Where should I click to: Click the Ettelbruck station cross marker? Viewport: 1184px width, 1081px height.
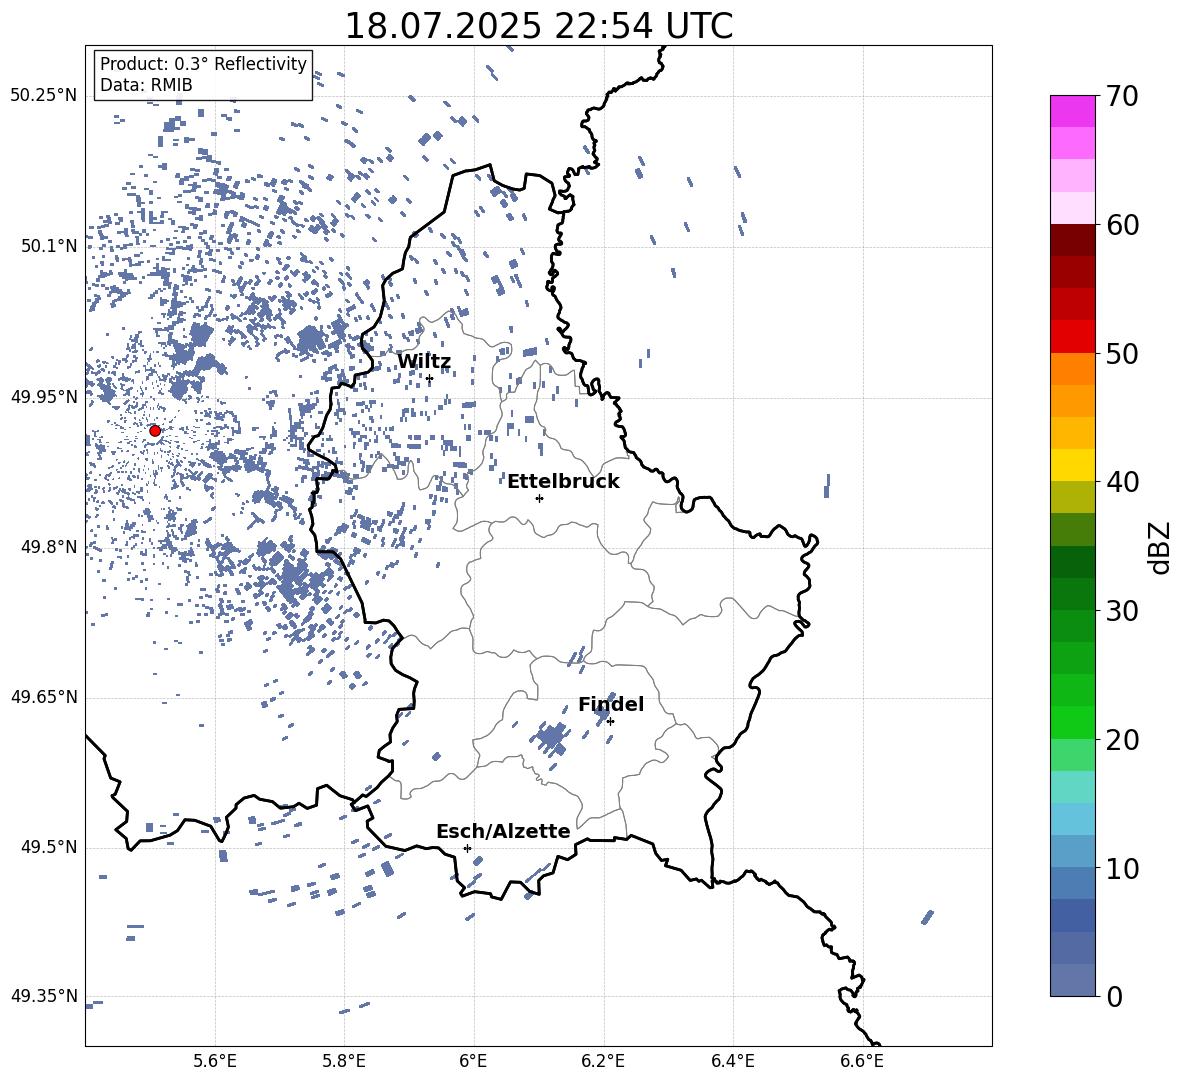[x=539, y=498]
